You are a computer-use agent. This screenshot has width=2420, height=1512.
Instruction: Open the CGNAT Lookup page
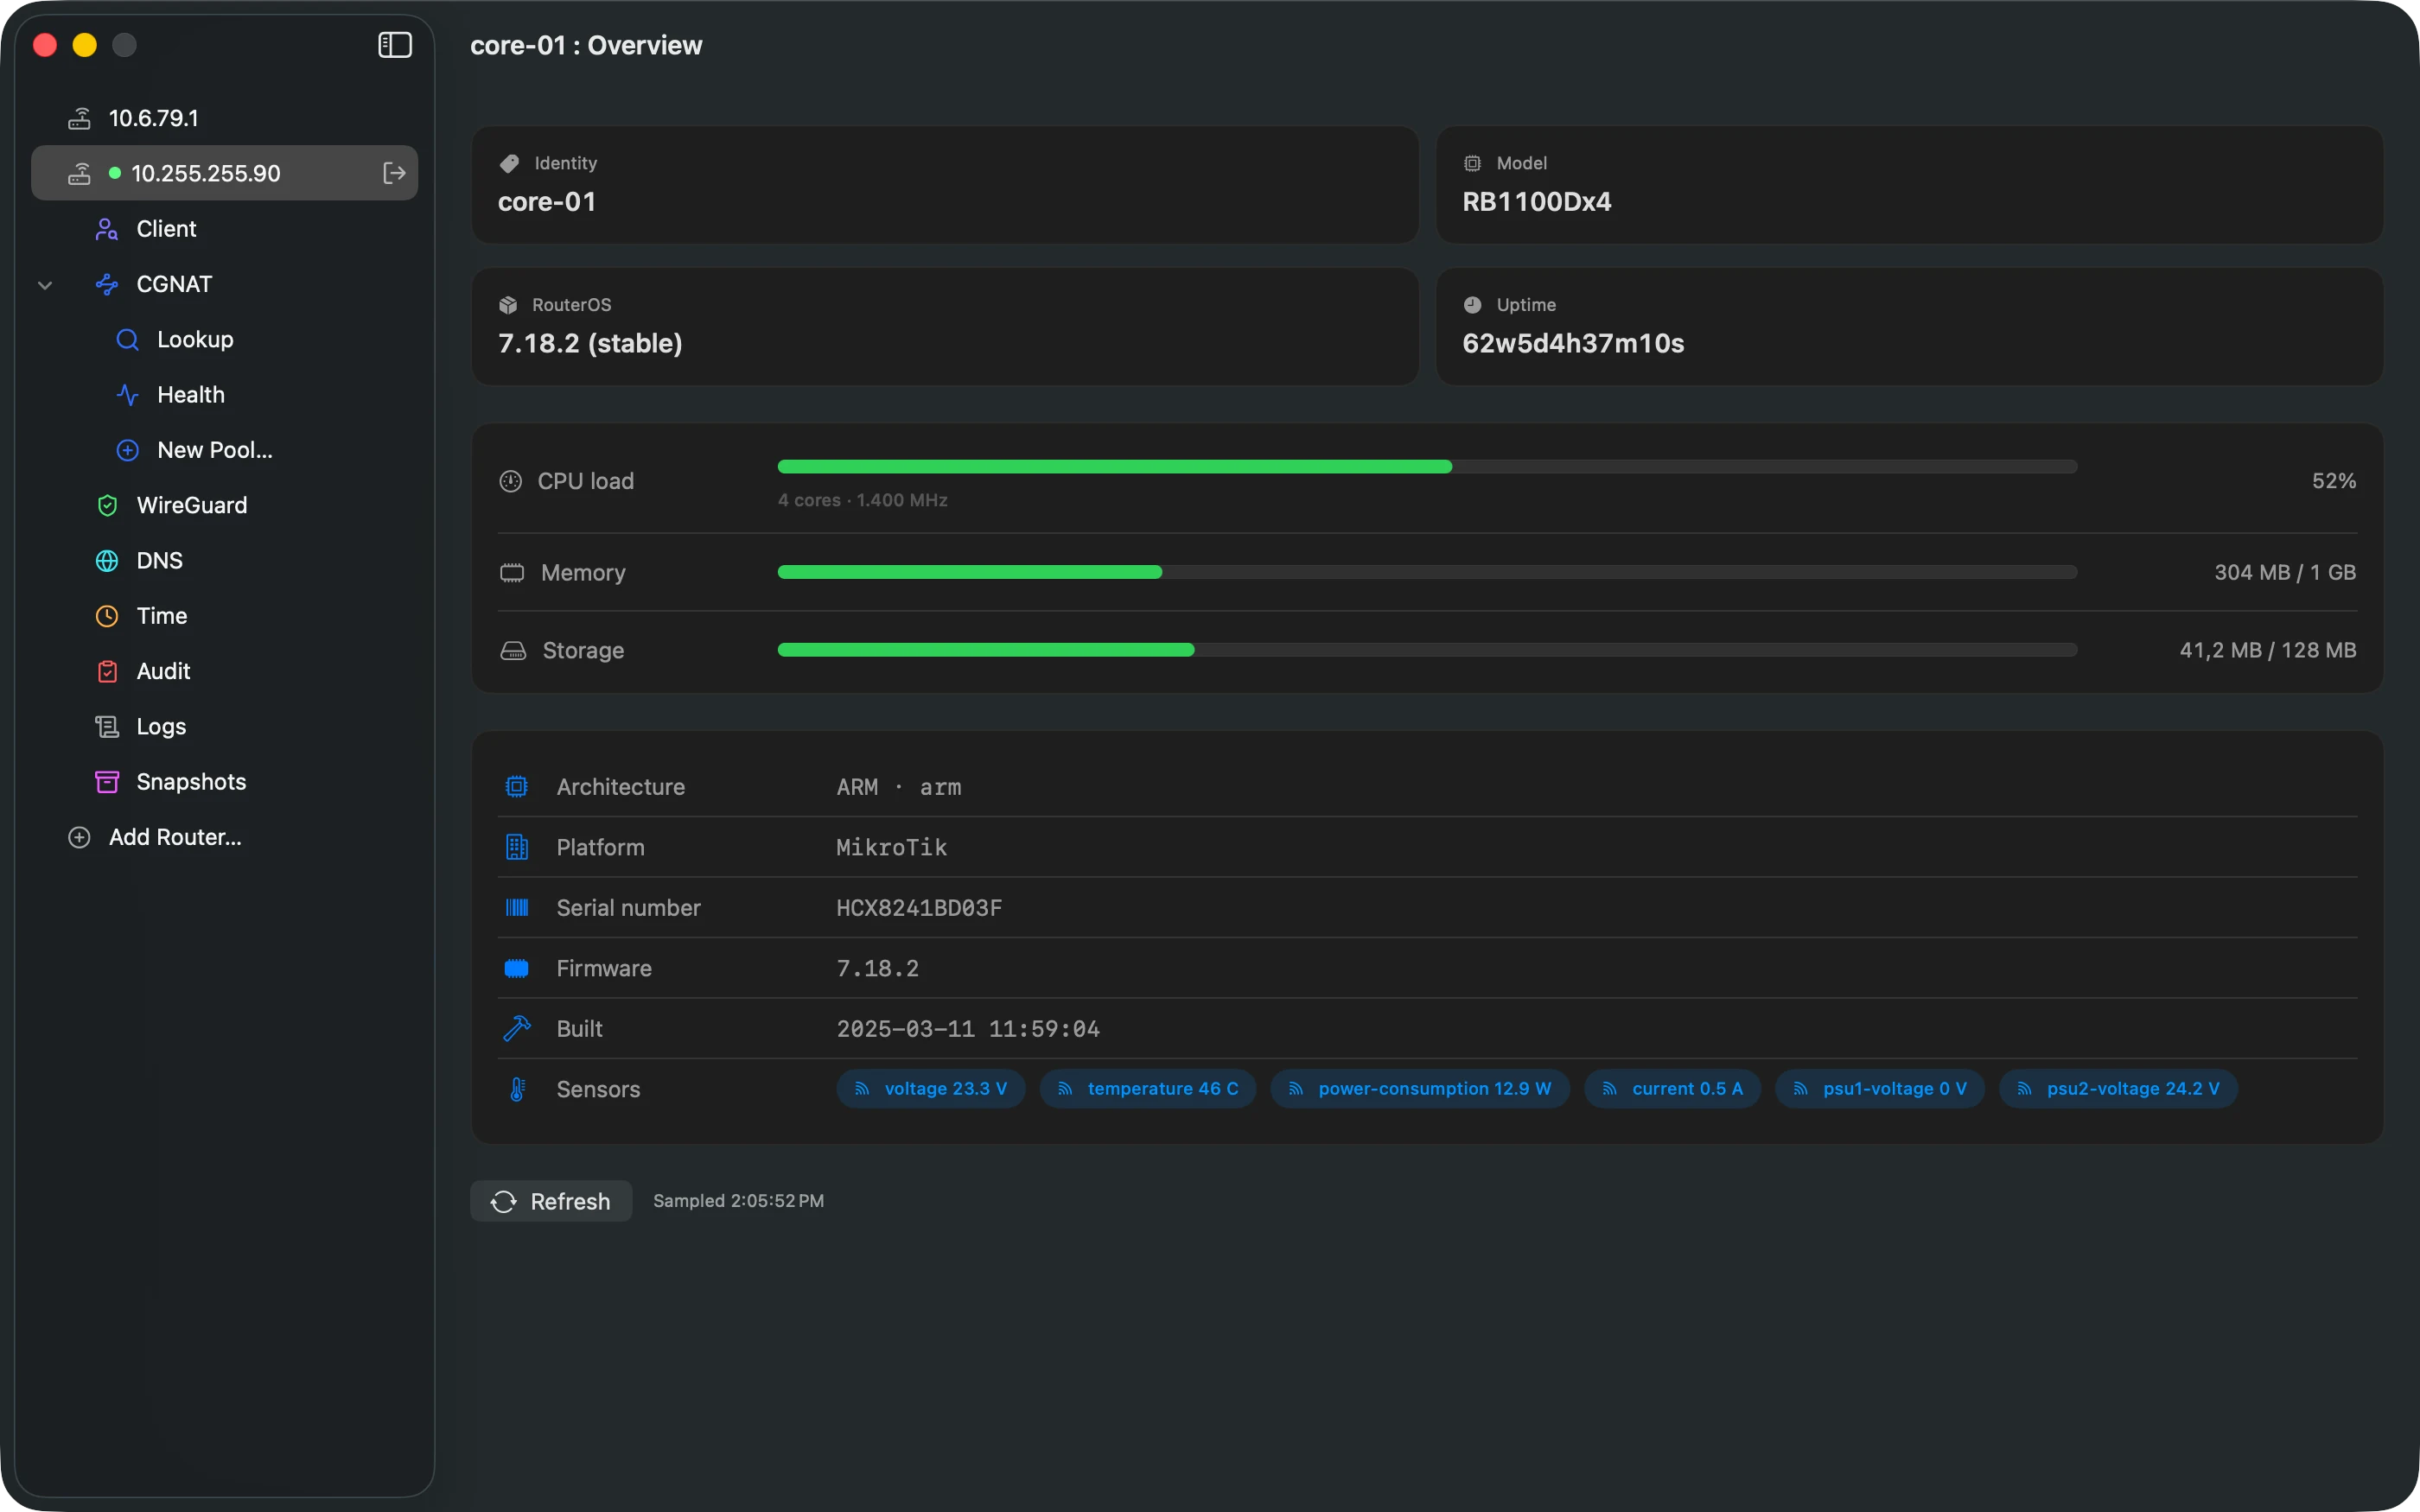click(224, 340)
